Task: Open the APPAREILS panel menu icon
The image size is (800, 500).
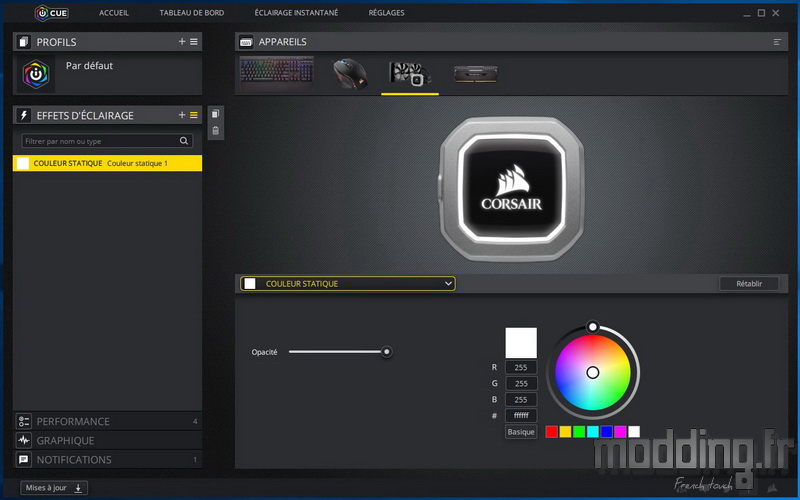Action: click(777, 42)
